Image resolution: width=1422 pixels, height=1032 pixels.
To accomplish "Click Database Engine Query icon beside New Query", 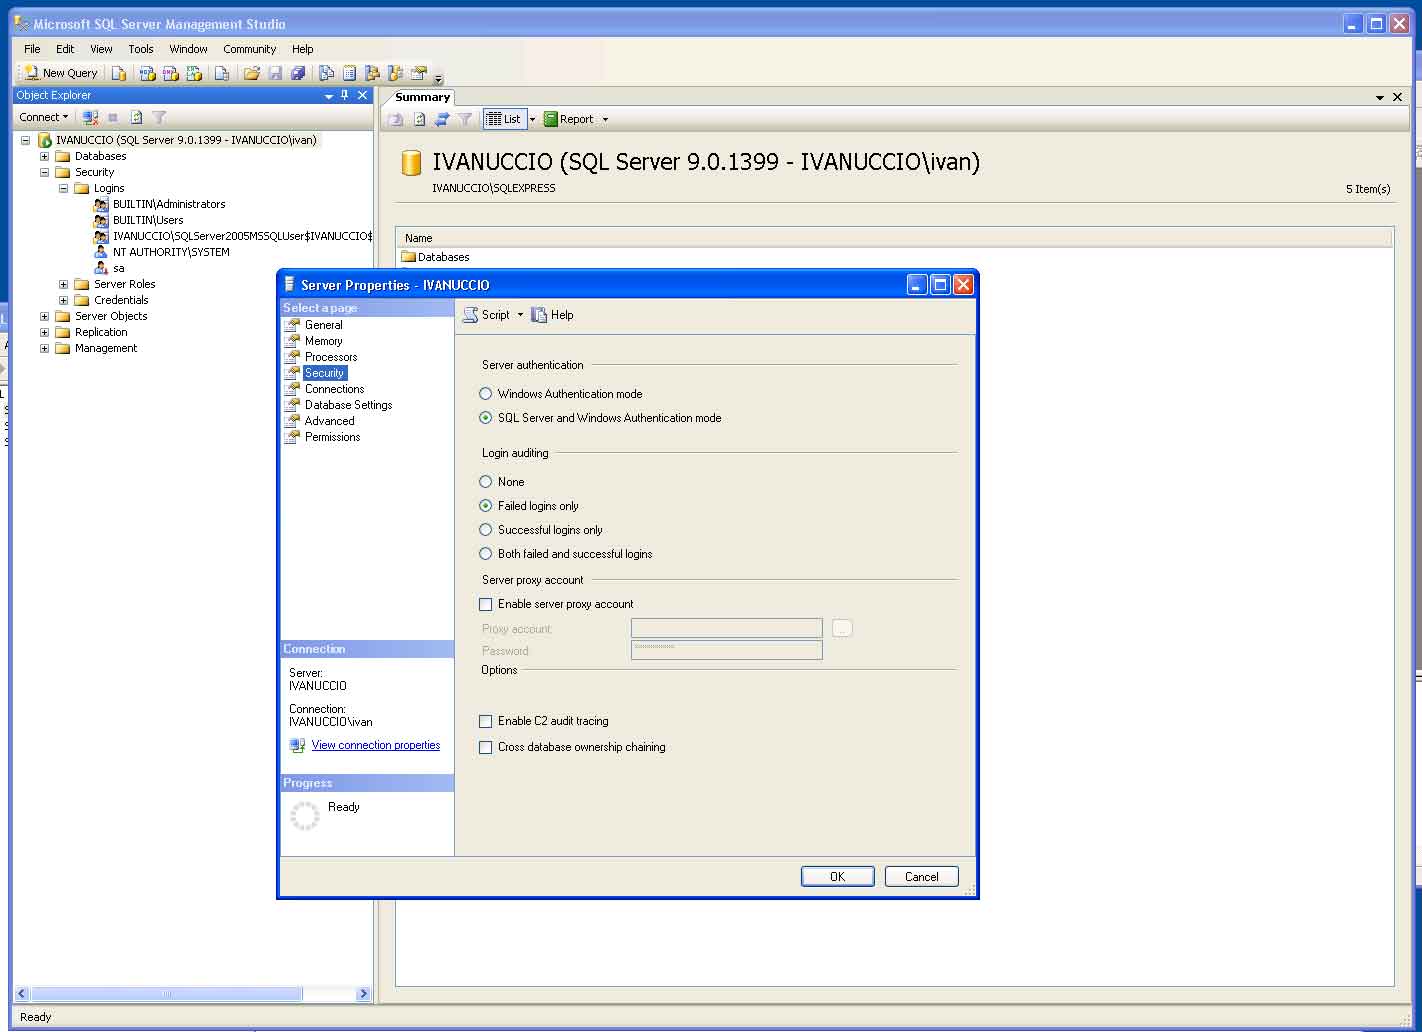I will coord(119,73).
